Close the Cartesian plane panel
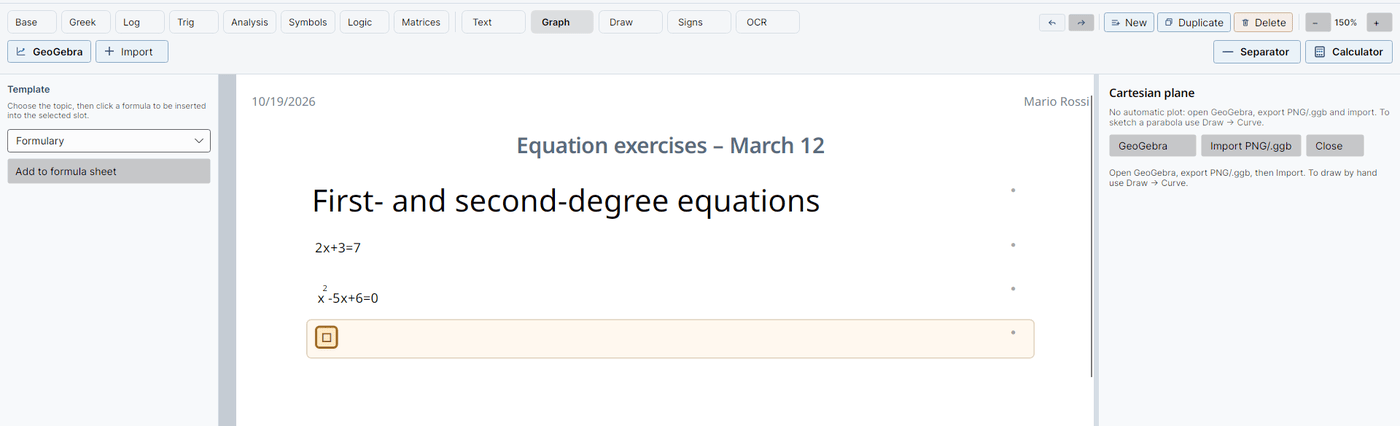Image resolution: width=1400 pixels, height=426 pixels. pos(1334,146)
